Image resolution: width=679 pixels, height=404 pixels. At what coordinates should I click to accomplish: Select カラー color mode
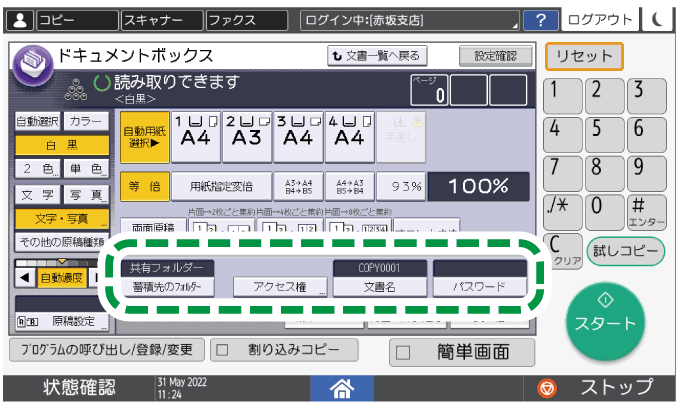(86, 122)
